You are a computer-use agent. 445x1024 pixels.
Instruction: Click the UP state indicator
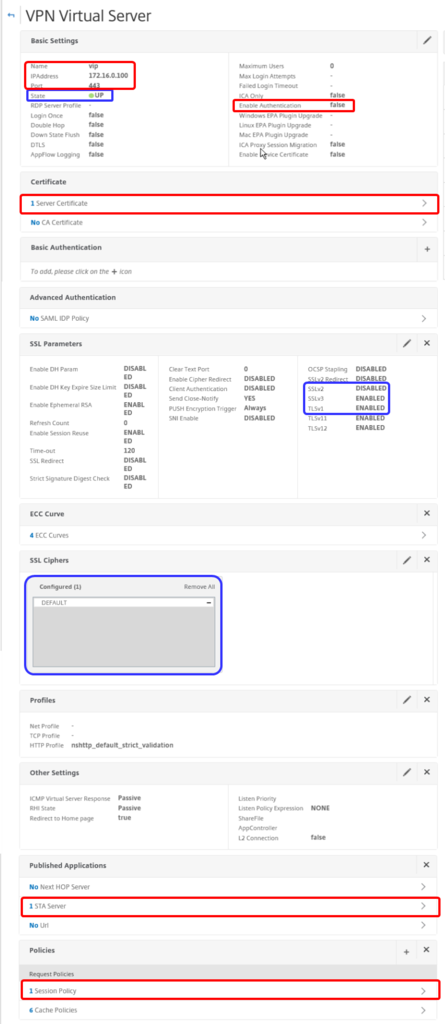pyautogui.click(x=97, y=95)
